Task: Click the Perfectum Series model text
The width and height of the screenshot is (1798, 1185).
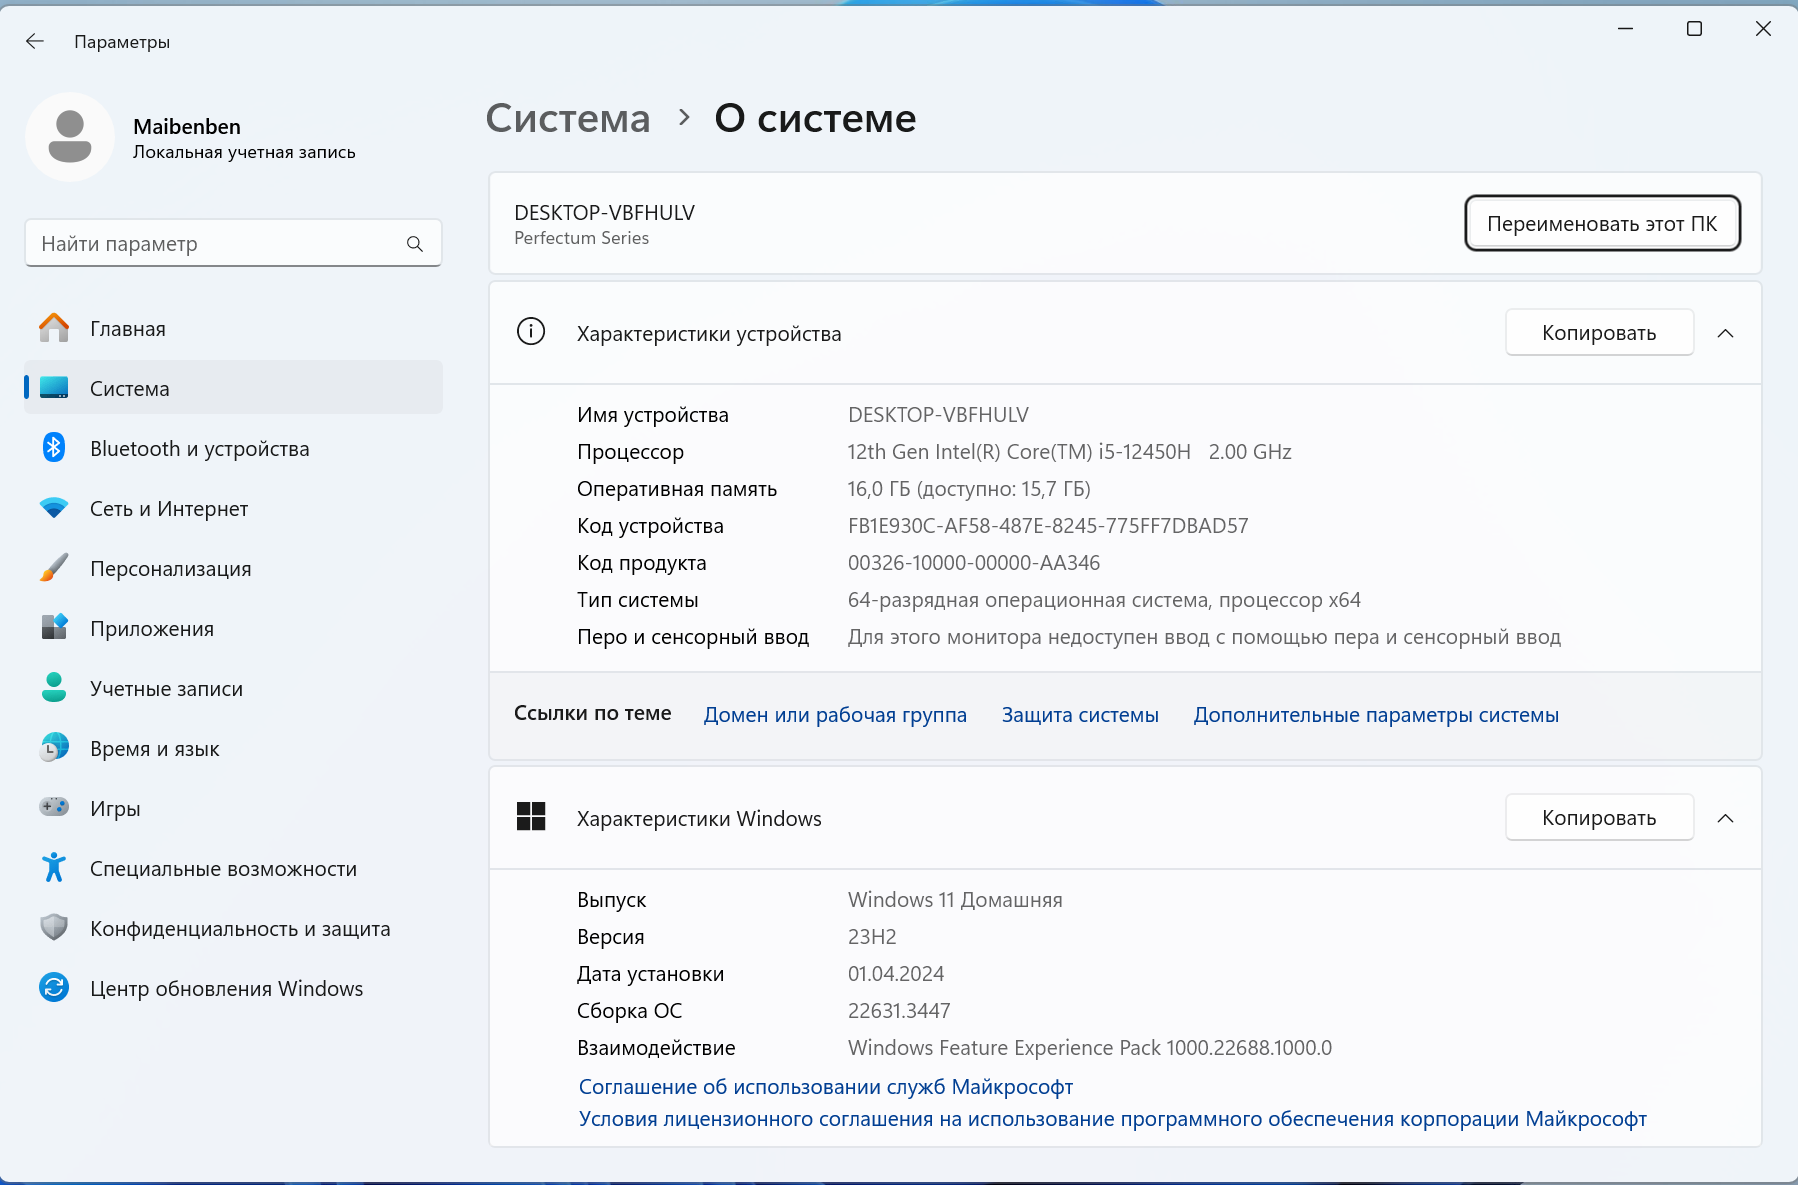Action: (x=581, y=238)
